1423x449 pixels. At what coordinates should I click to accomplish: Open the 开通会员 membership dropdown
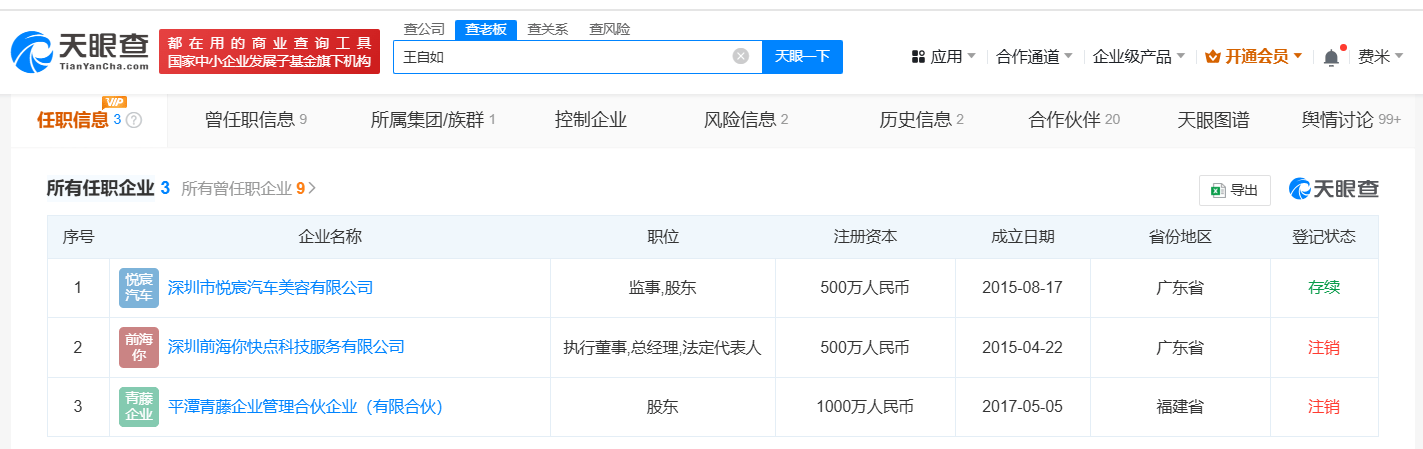(1253, 57)
